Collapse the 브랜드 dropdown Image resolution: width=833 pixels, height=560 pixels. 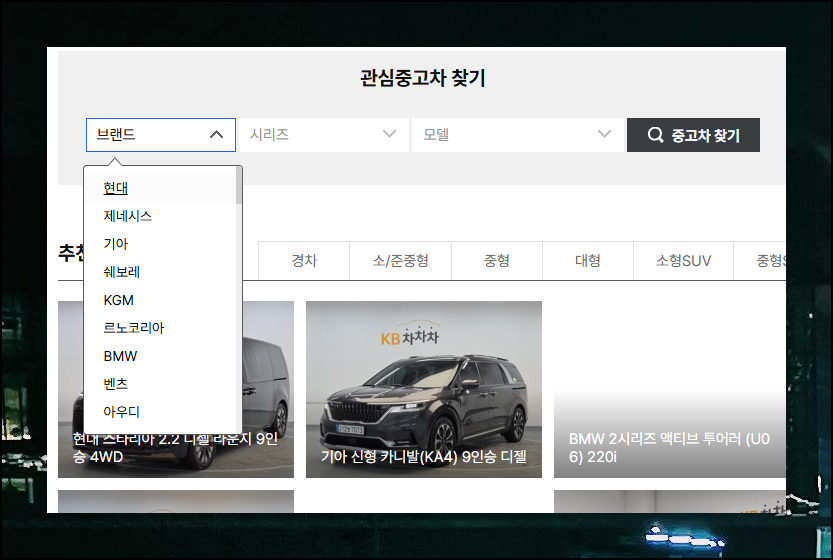click(x=160, y=135)
